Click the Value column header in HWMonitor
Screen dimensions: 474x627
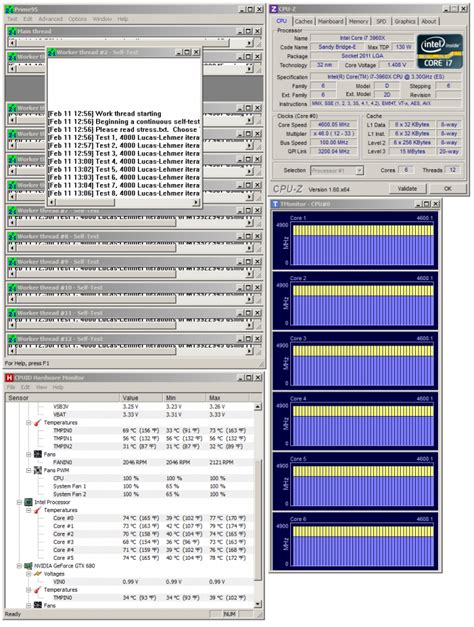point(141,397)
